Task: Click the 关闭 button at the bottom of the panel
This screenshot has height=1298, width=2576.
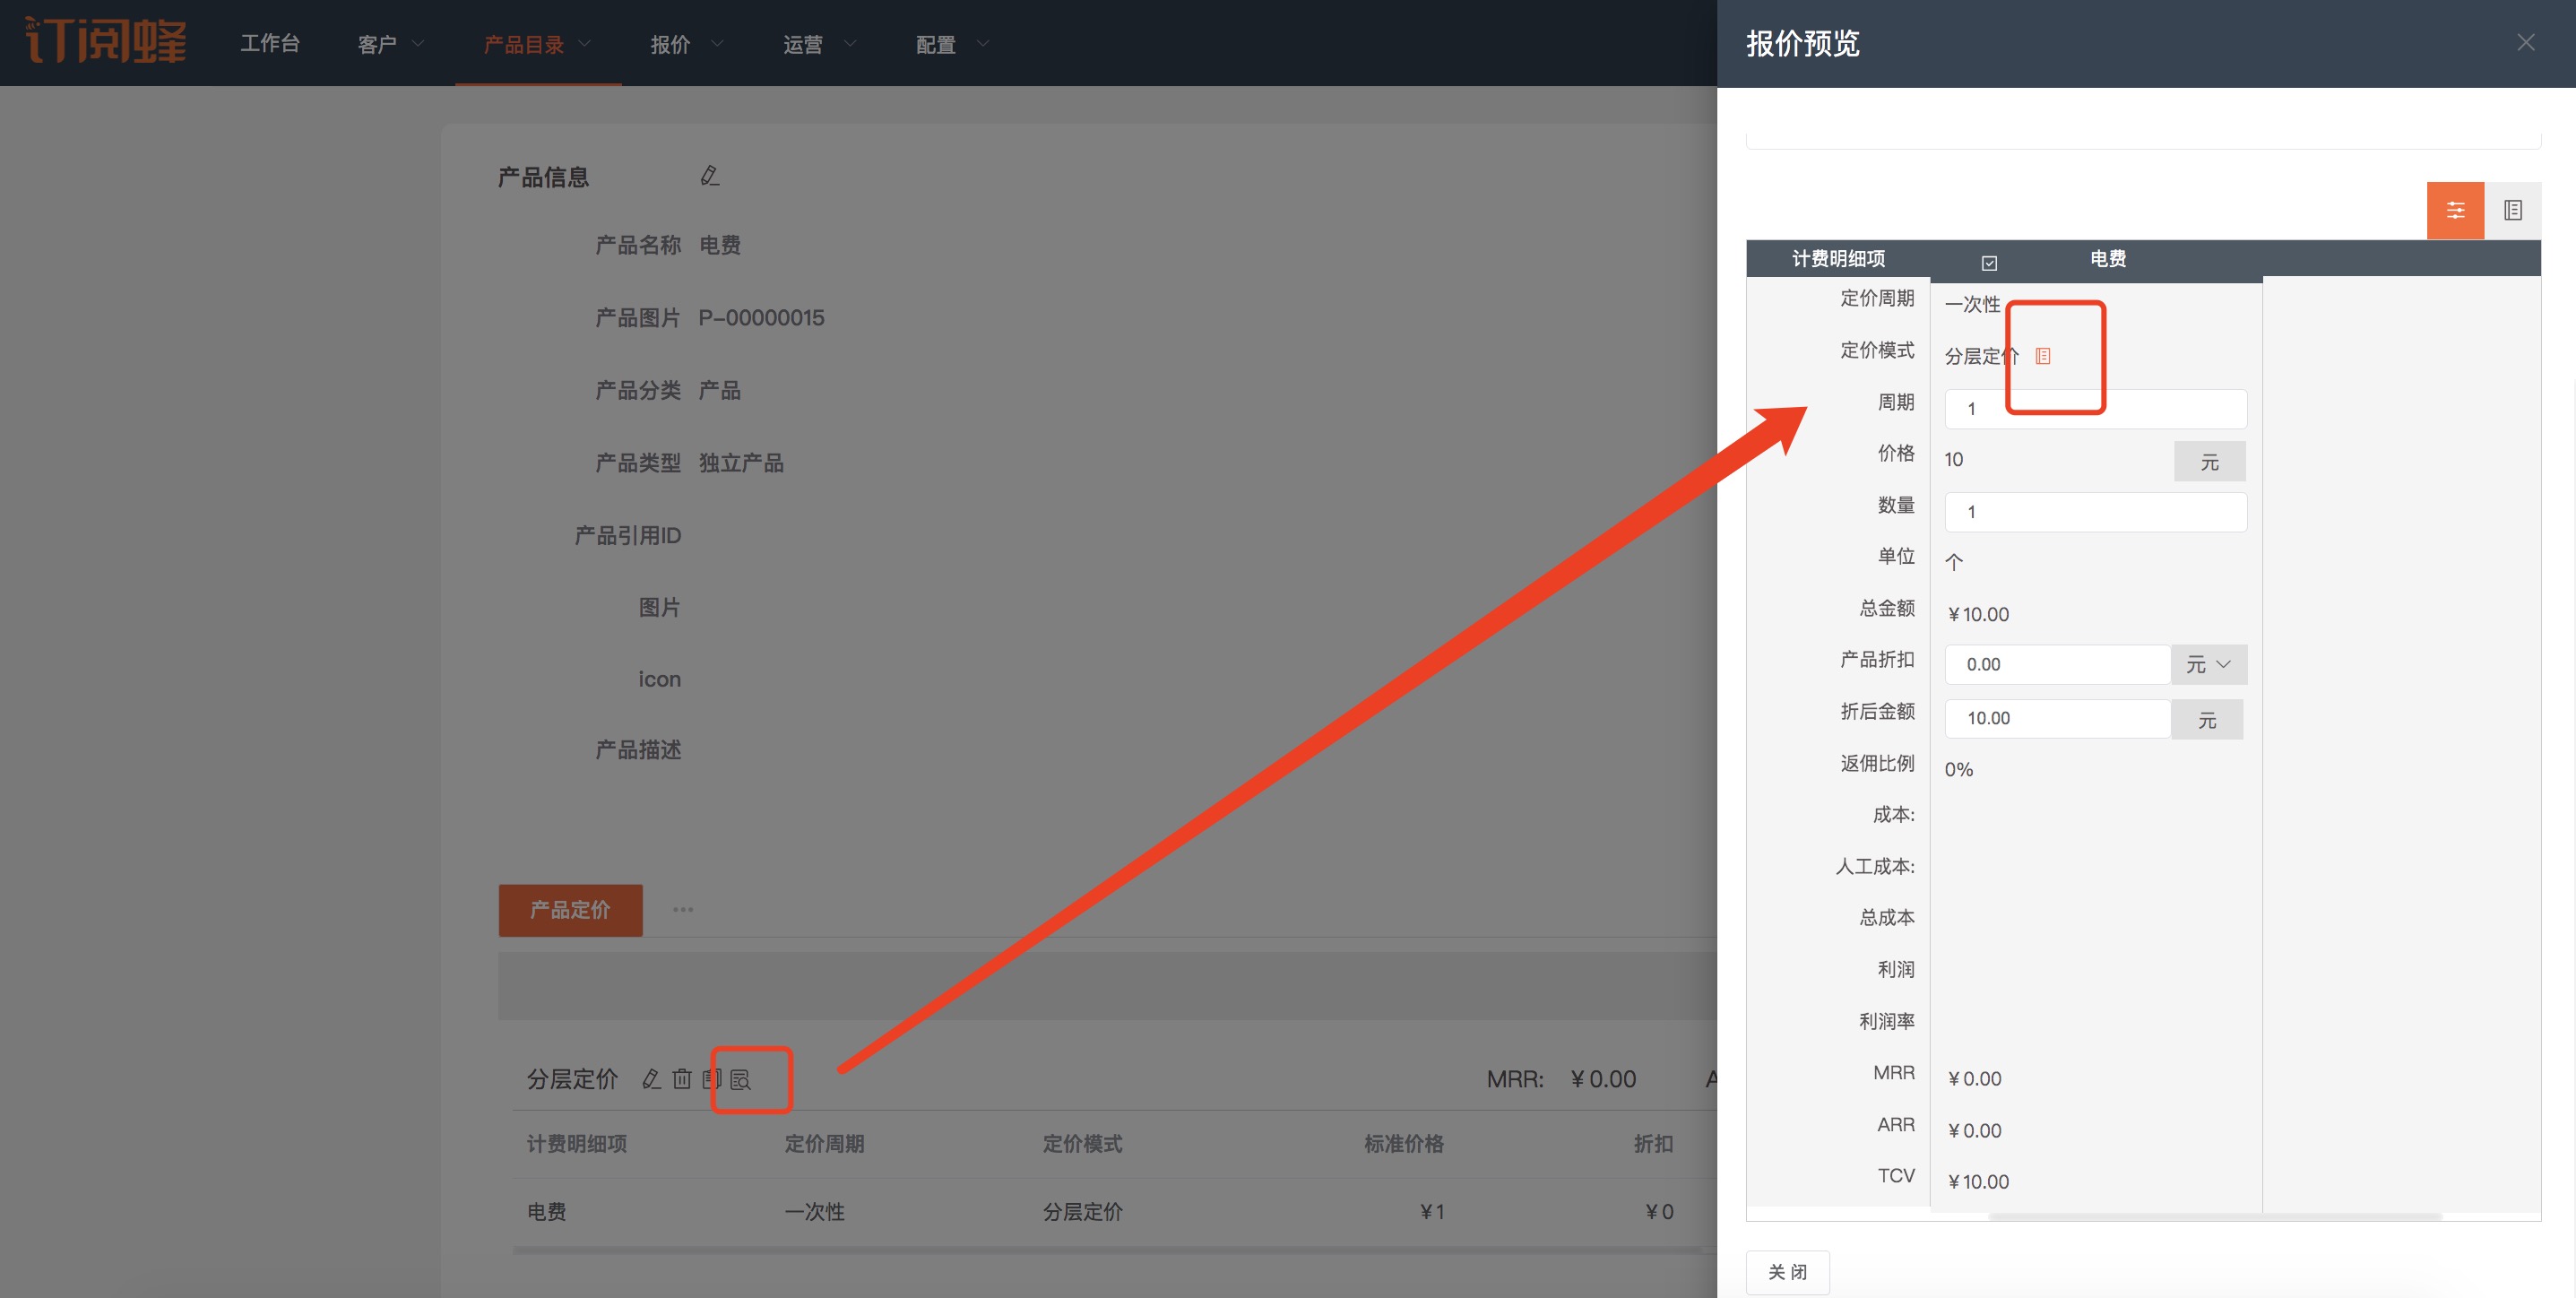Action: [x=1787, y=1272]
